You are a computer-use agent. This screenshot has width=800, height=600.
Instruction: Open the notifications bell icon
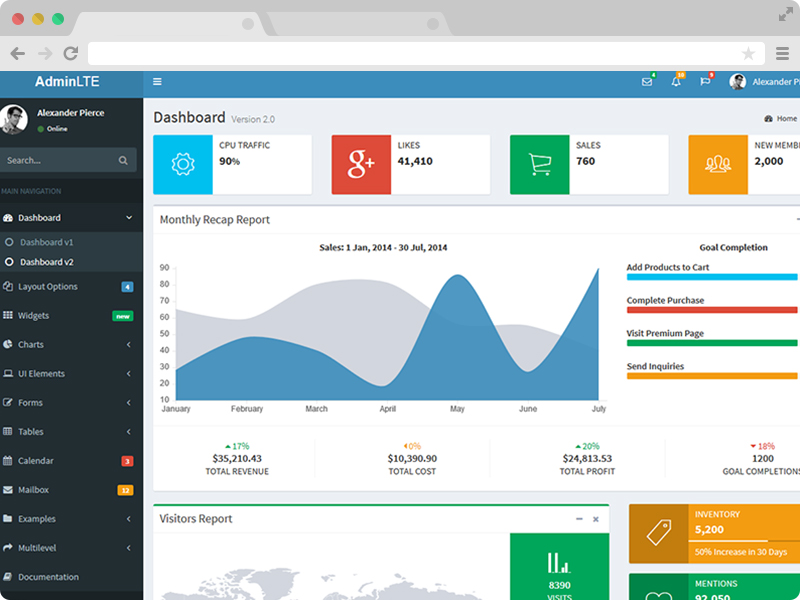tap(676, 82)
